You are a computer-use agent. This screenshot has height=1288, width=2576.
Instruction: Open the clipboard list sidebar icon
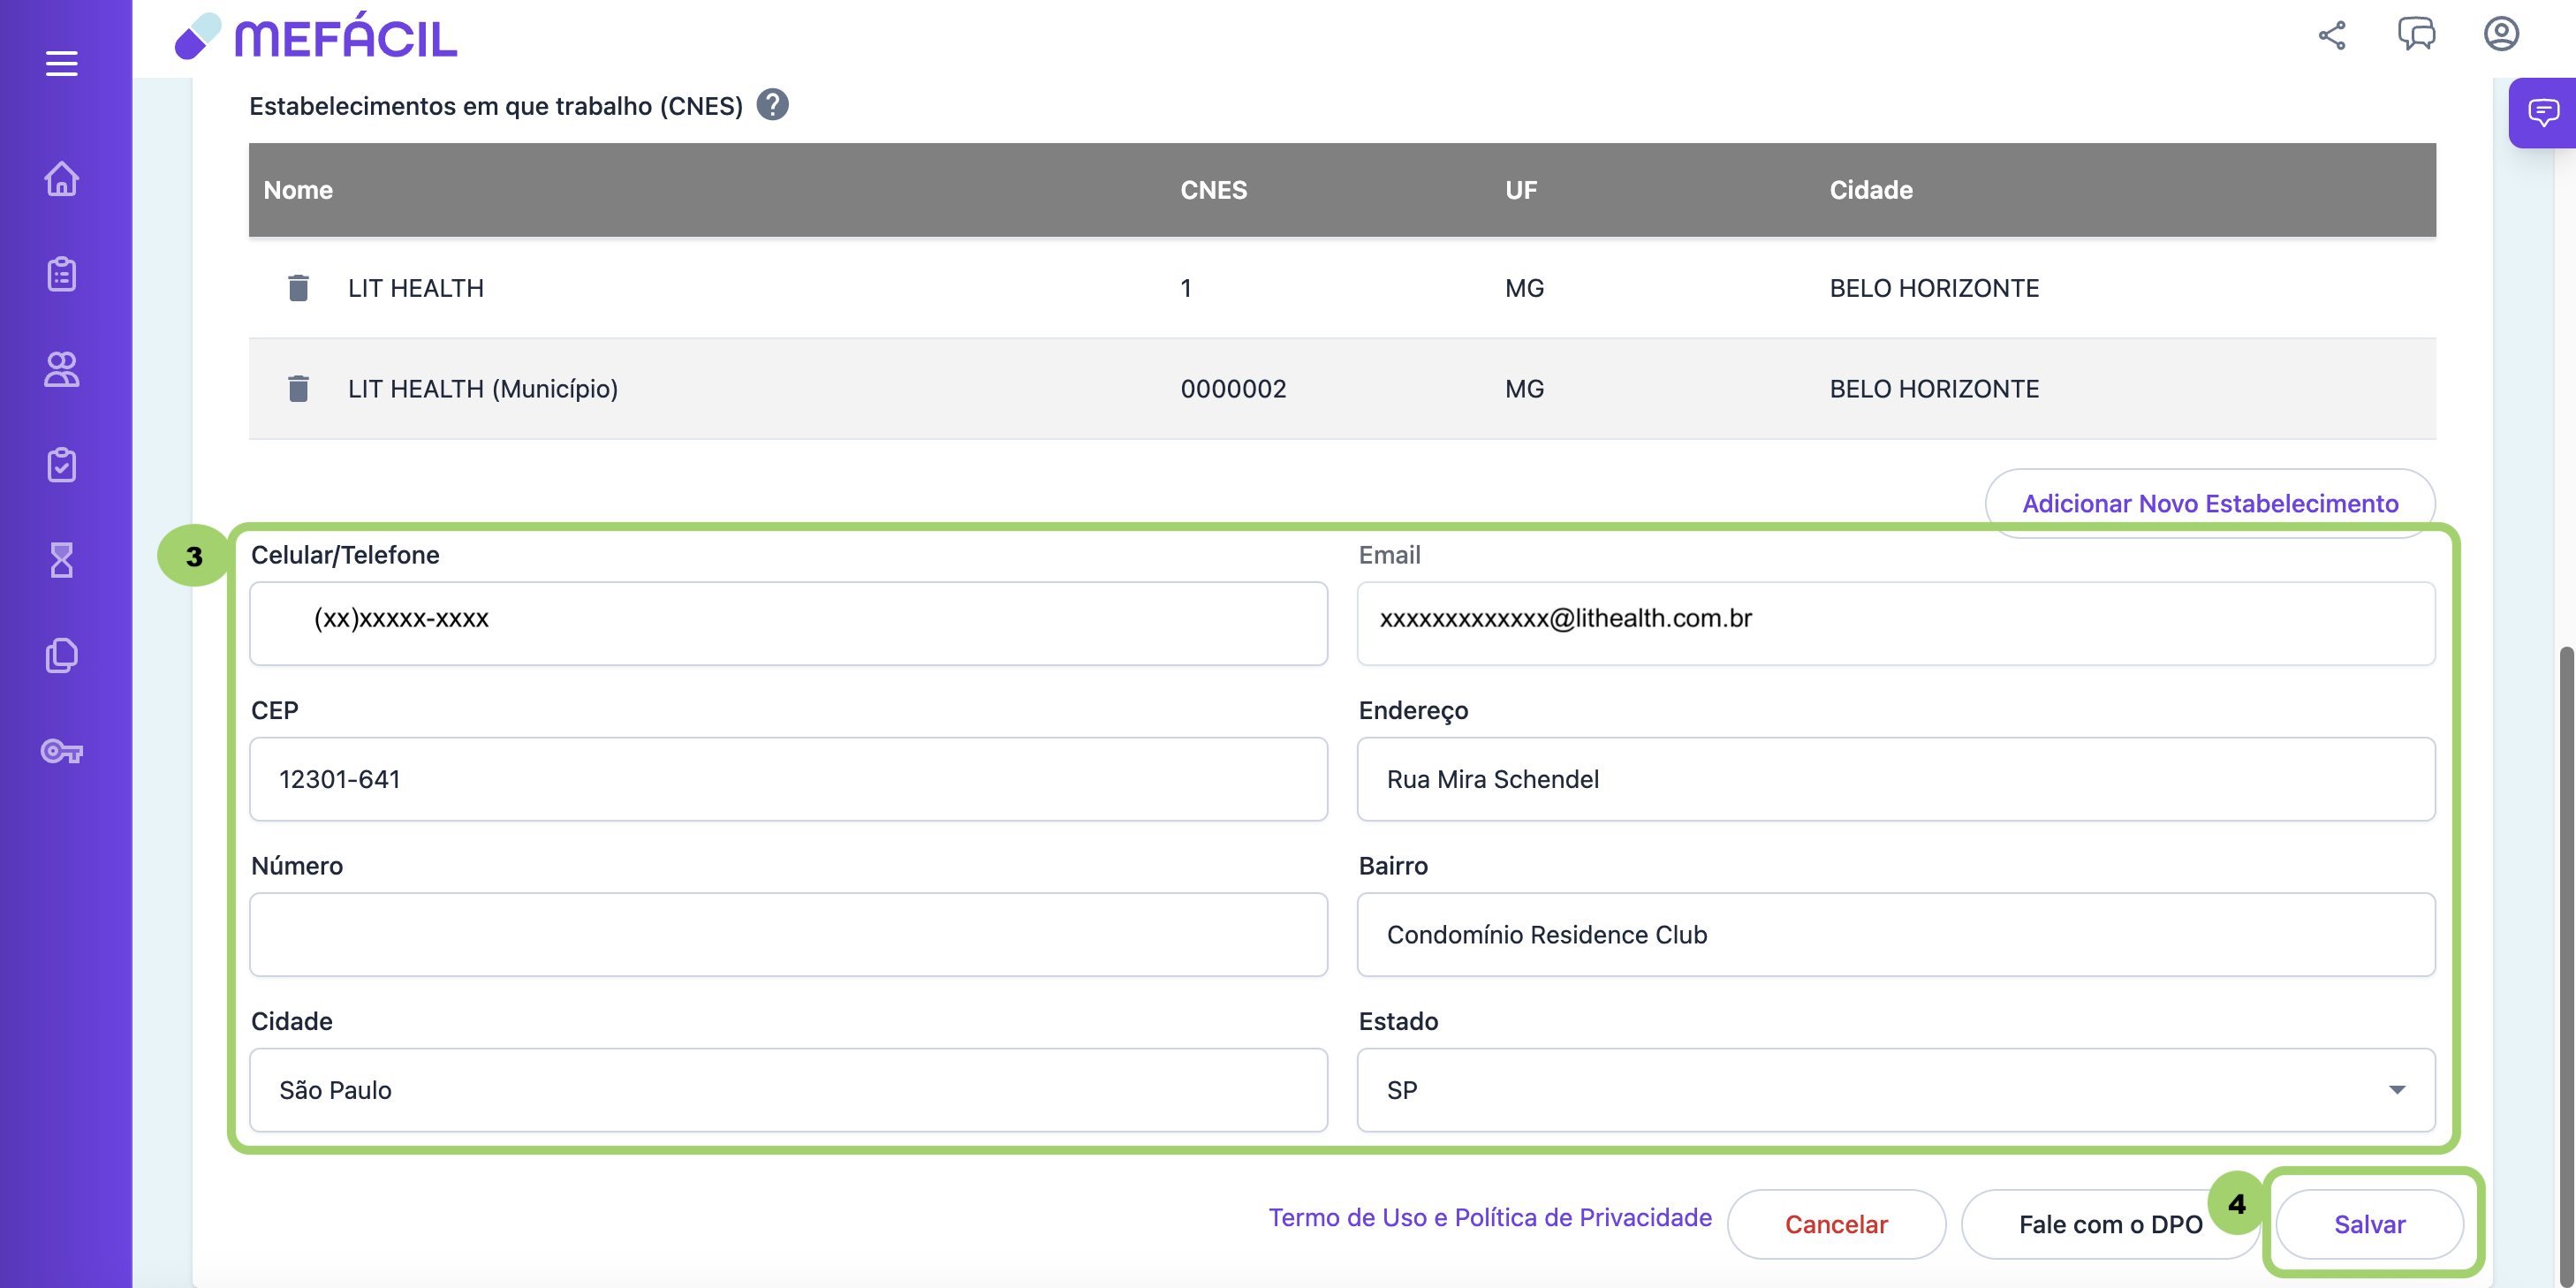coord(61,274)
